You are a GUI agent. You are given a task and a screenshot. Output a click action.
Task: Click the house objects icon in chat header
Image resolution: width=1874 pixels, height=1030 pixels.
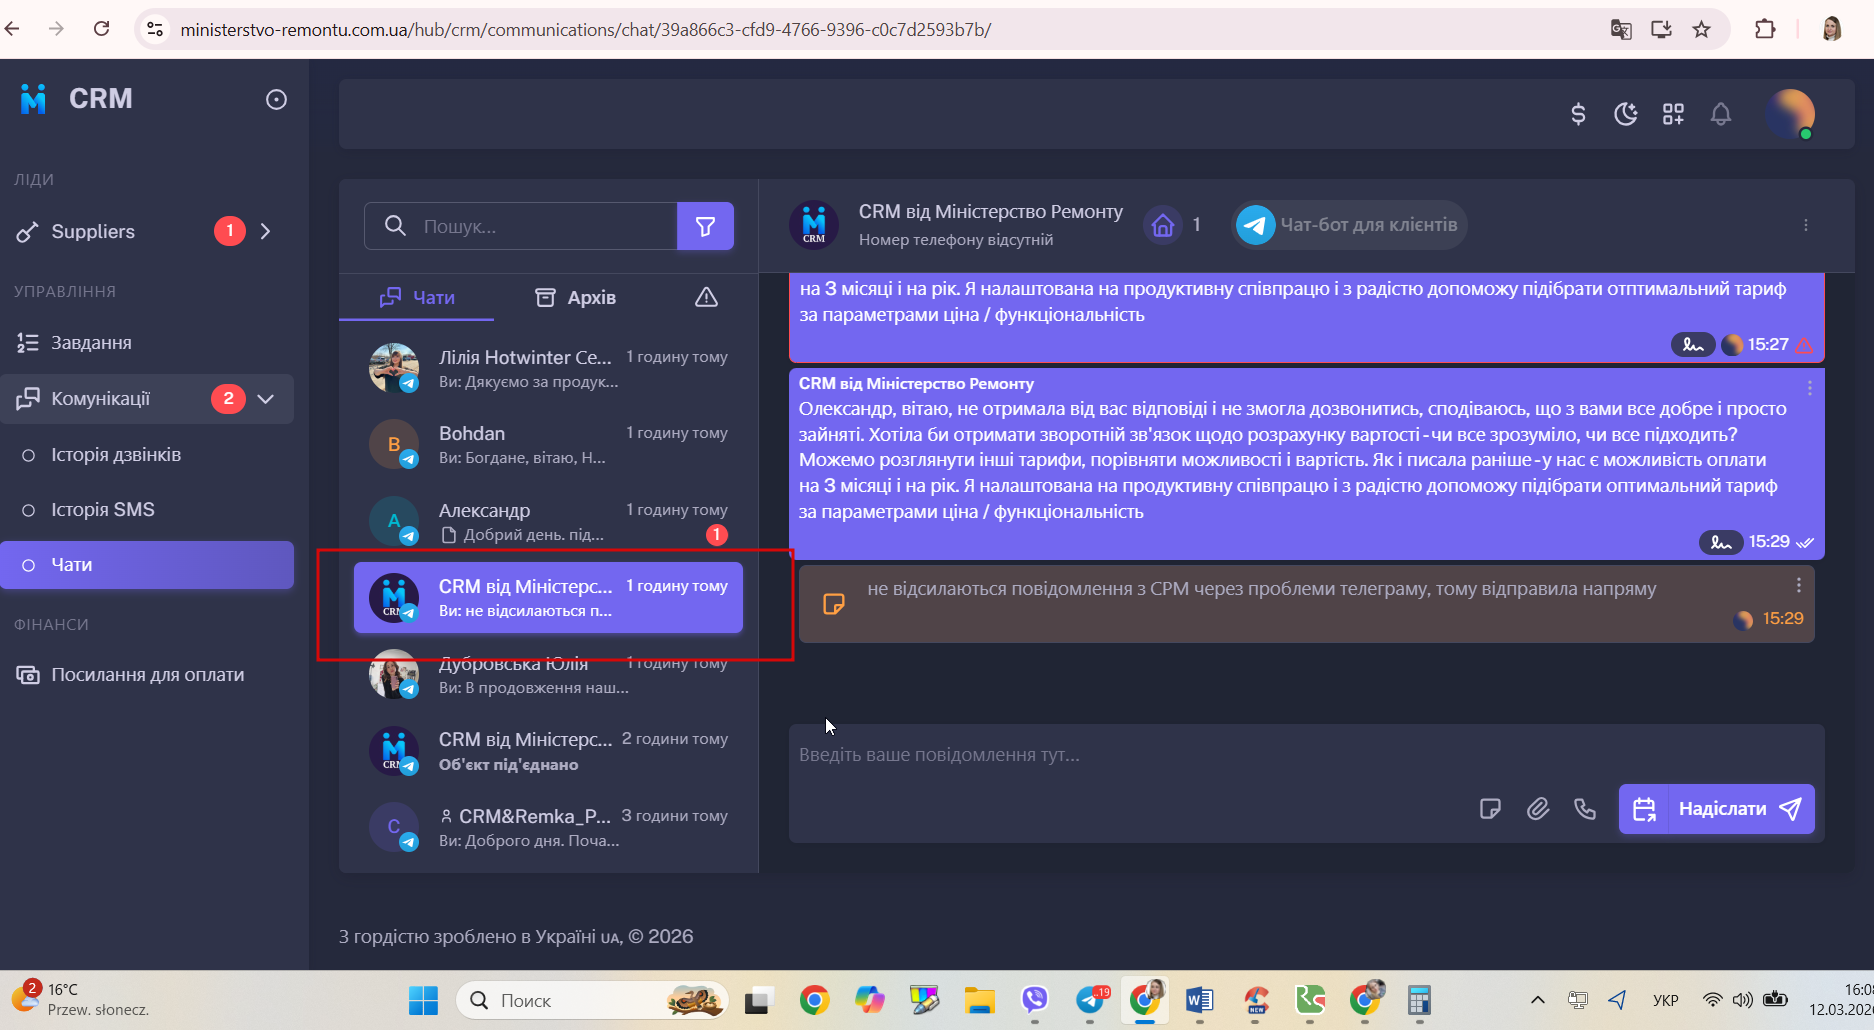pos(1162,225)
